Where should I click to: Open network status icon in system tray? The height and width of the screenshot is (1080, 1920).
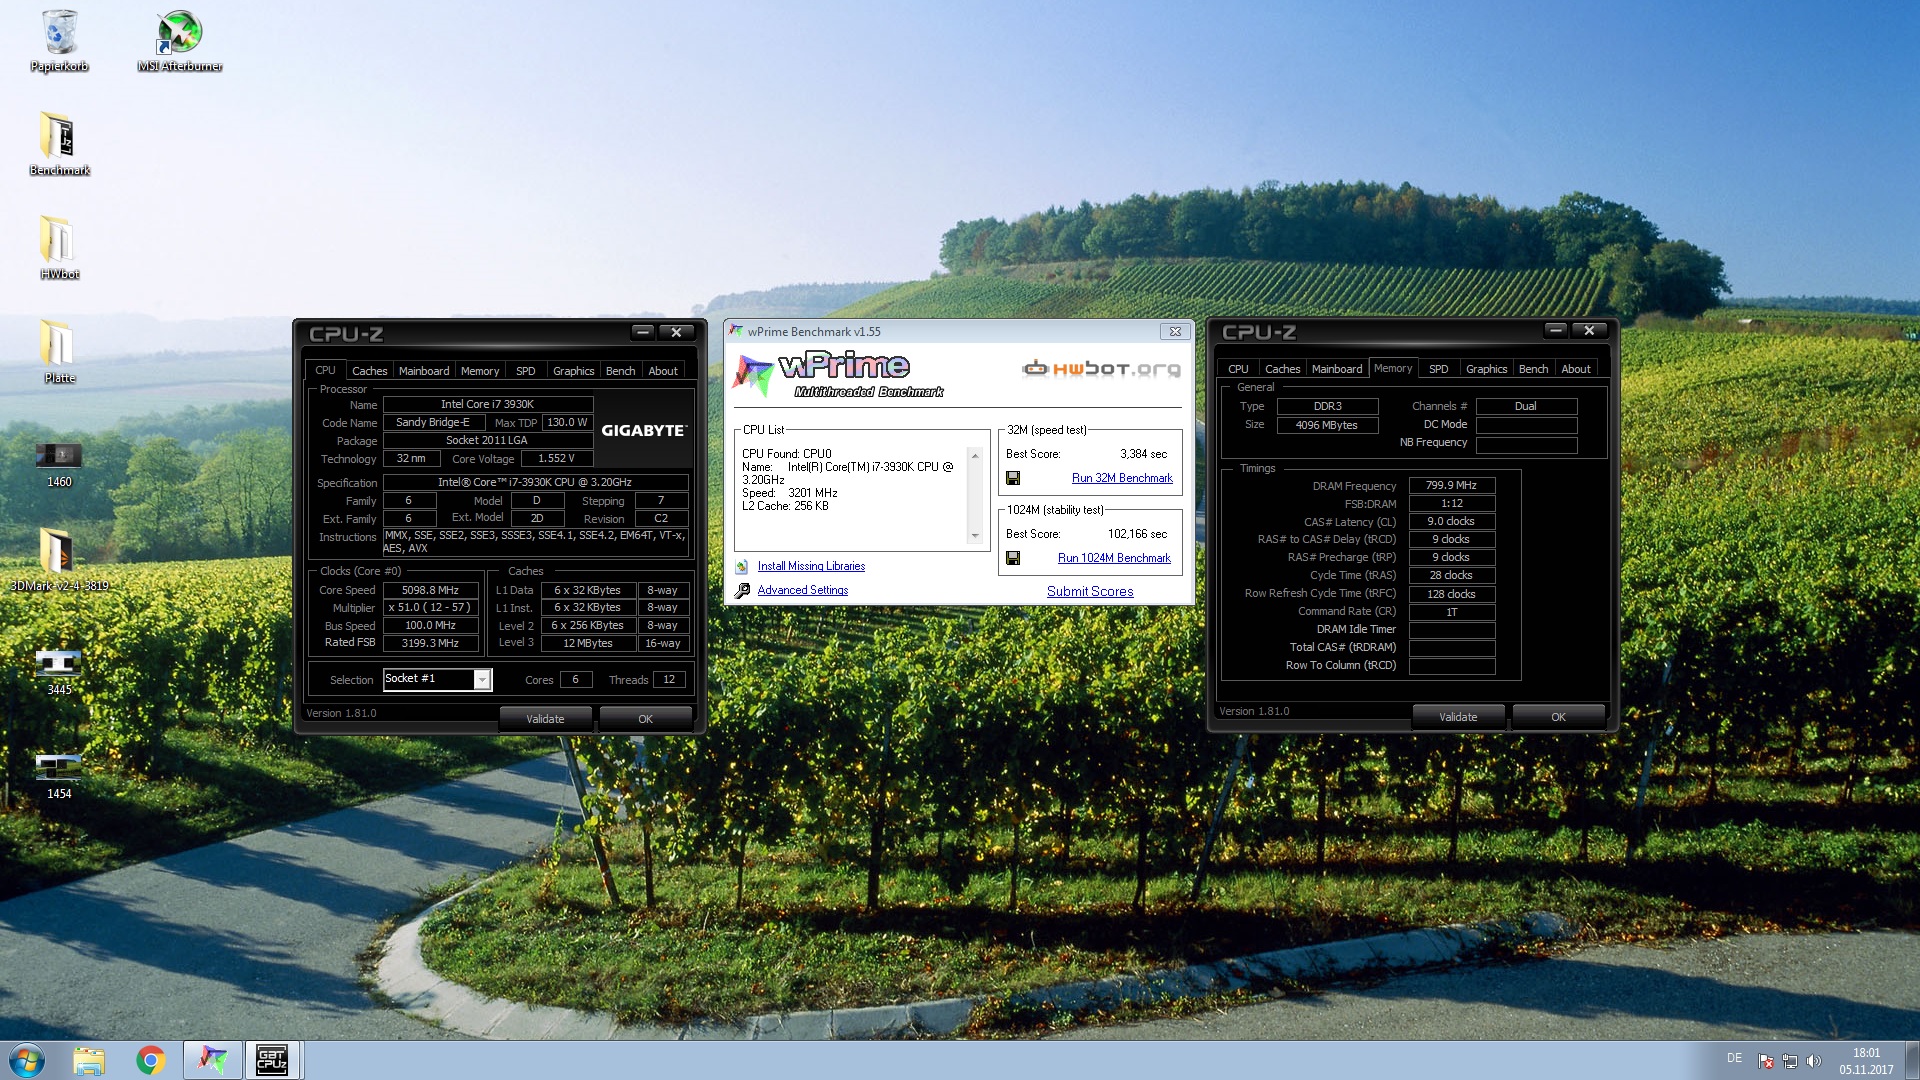point(1790,1060)
